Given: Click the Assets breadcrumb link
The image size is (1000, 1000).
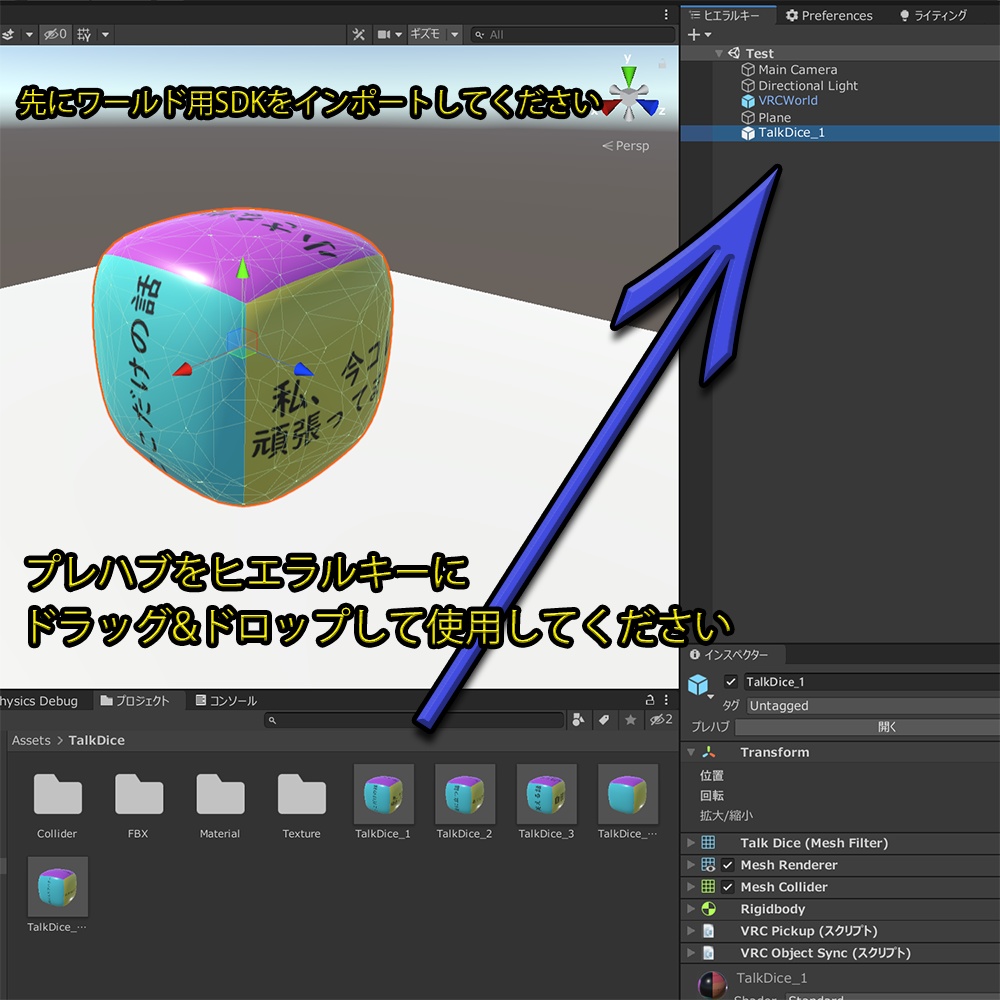Looking at the screenshot, I should point(29,740).
